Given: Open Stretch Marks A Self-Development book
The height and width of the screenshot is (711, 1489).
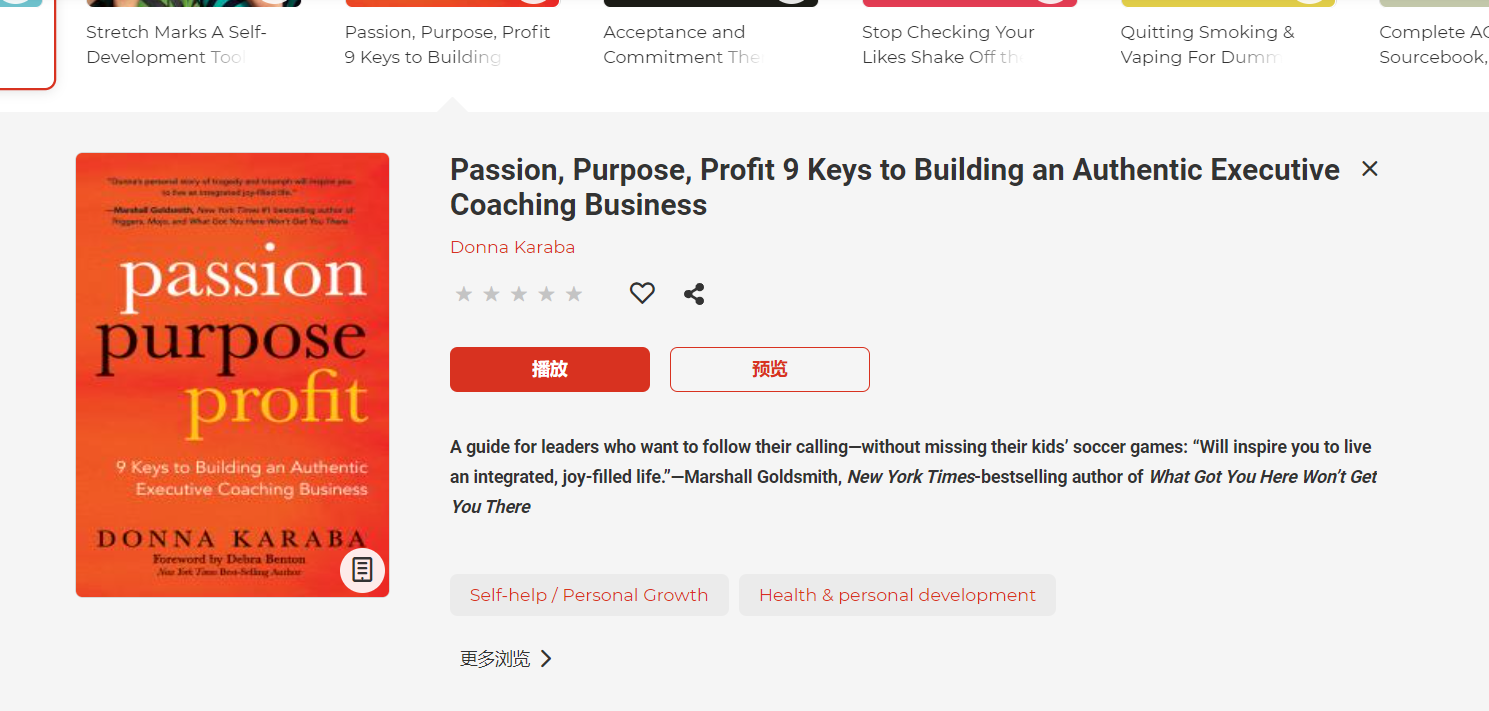Looking at the screenshot, I should point(176,45).
